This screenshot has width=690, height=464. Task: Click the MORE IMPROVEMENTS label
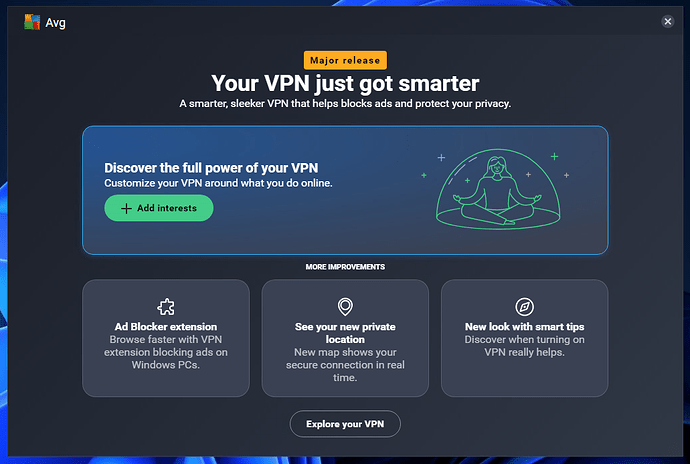tap(345, 267)
